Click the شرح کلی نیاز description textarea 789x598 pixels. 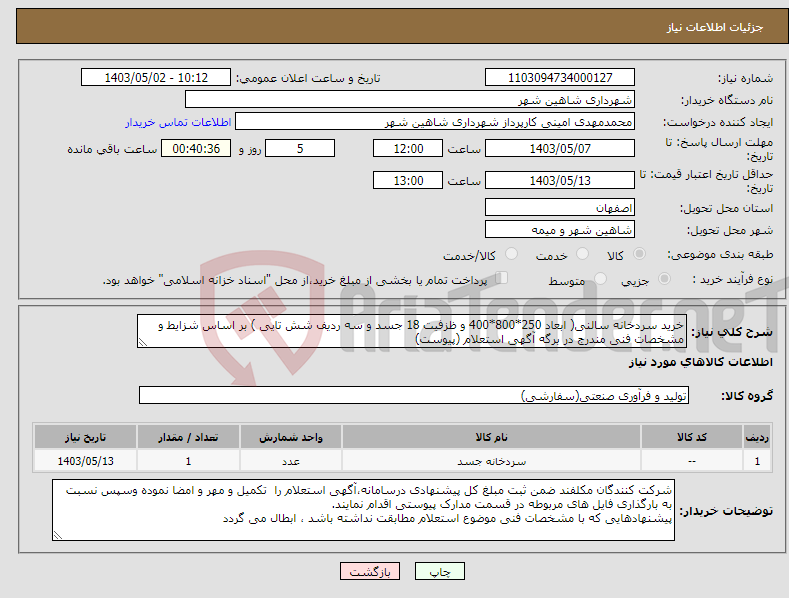pos(412,331)
